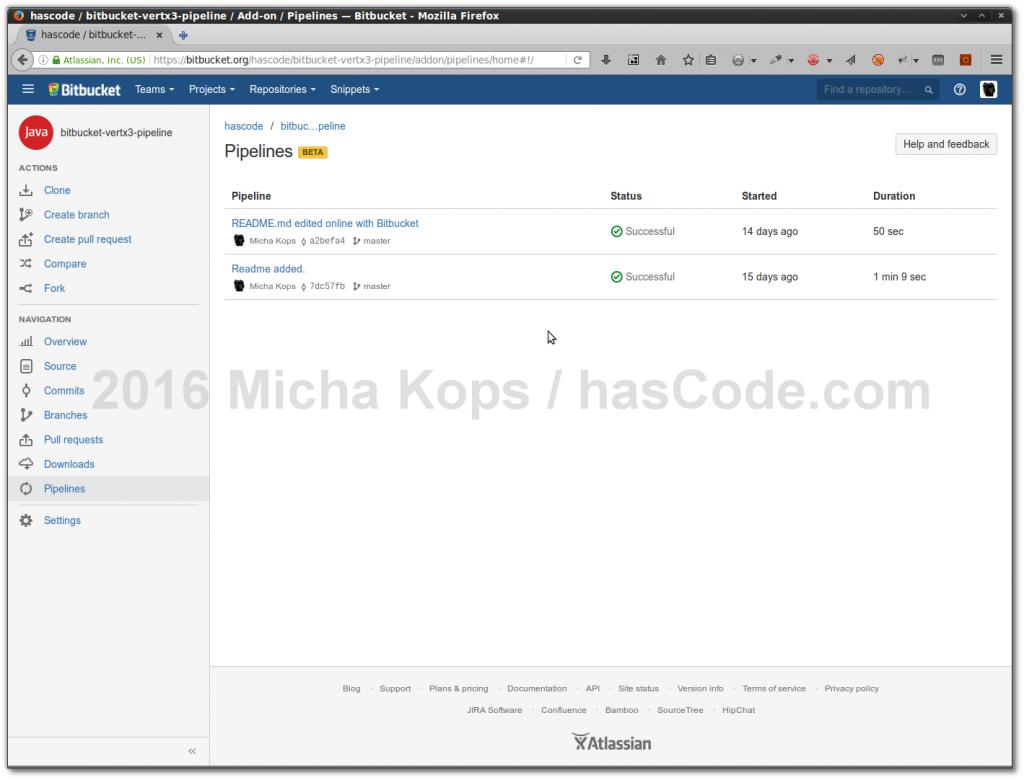Open the Settings gear icon

pos(26,521)
